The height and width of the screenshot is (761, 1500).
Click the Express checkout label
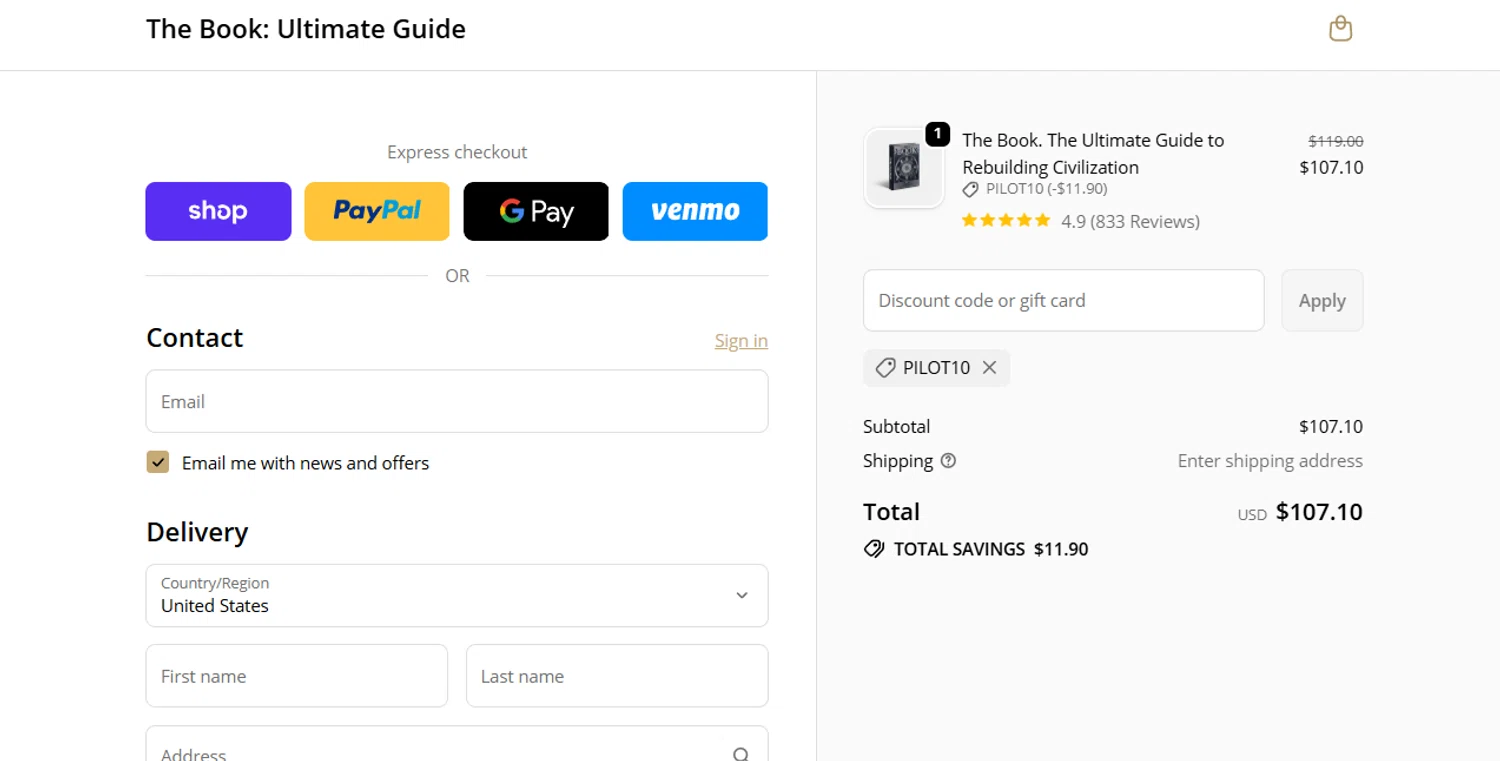pyautogui.click(x=457, y=152)
